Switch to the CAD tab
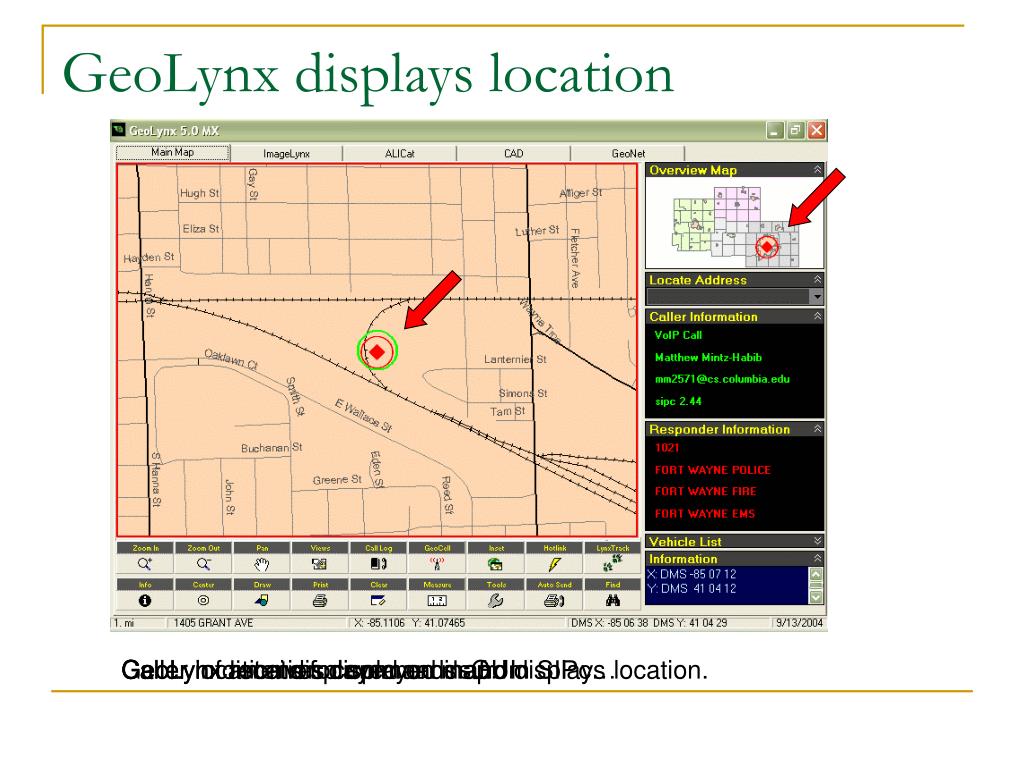This screenshot has height=768, width=1024. 513,153
